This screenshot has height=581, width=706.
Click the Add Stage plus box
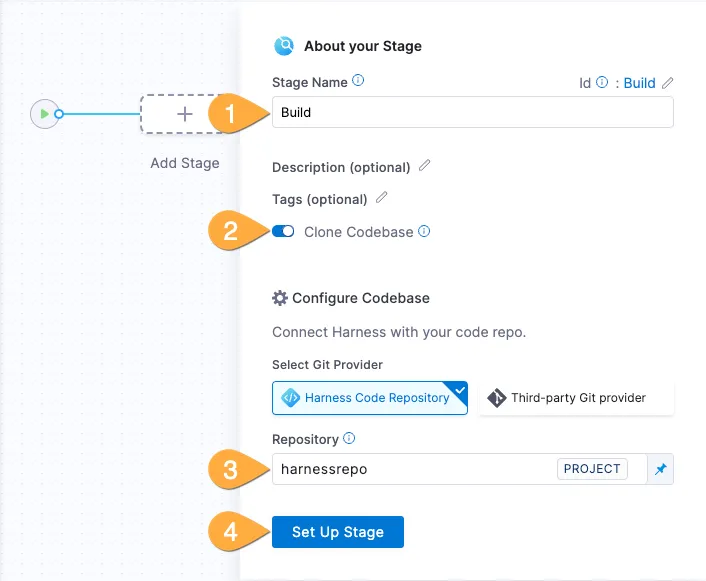point(185,114)
